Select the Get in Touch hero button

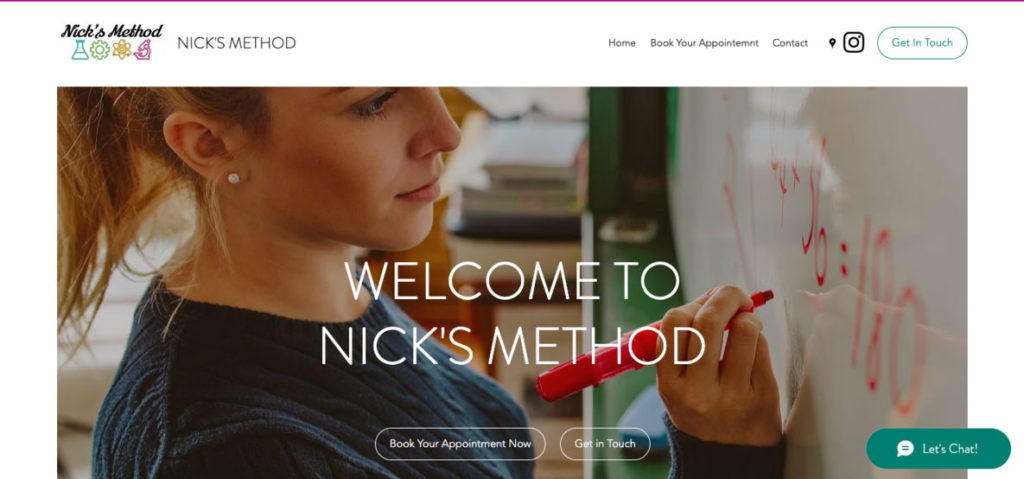click(x=605, y=444)
